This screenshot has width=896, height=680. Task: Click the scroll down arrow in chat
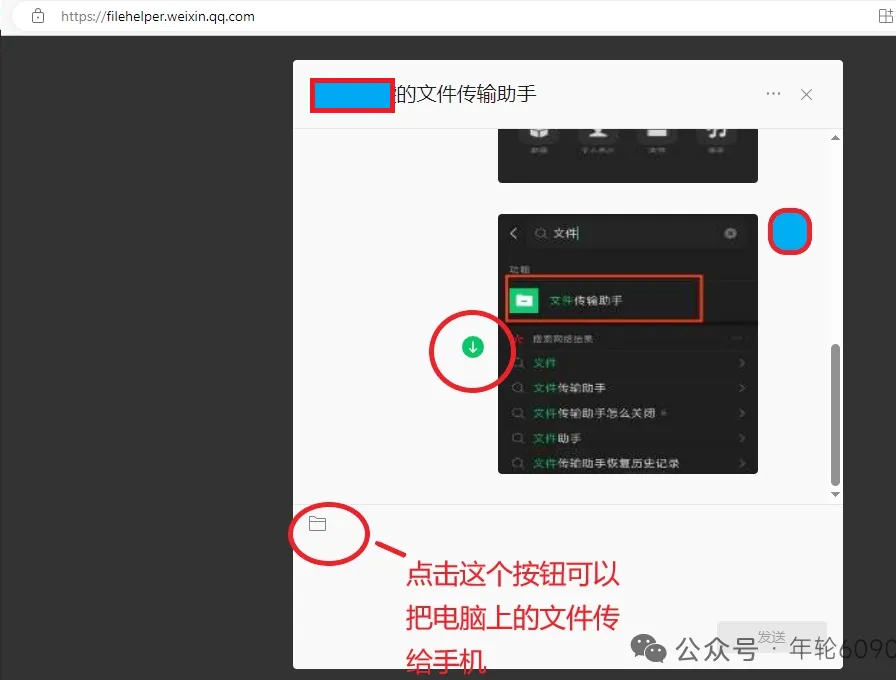tap(835, 494)
